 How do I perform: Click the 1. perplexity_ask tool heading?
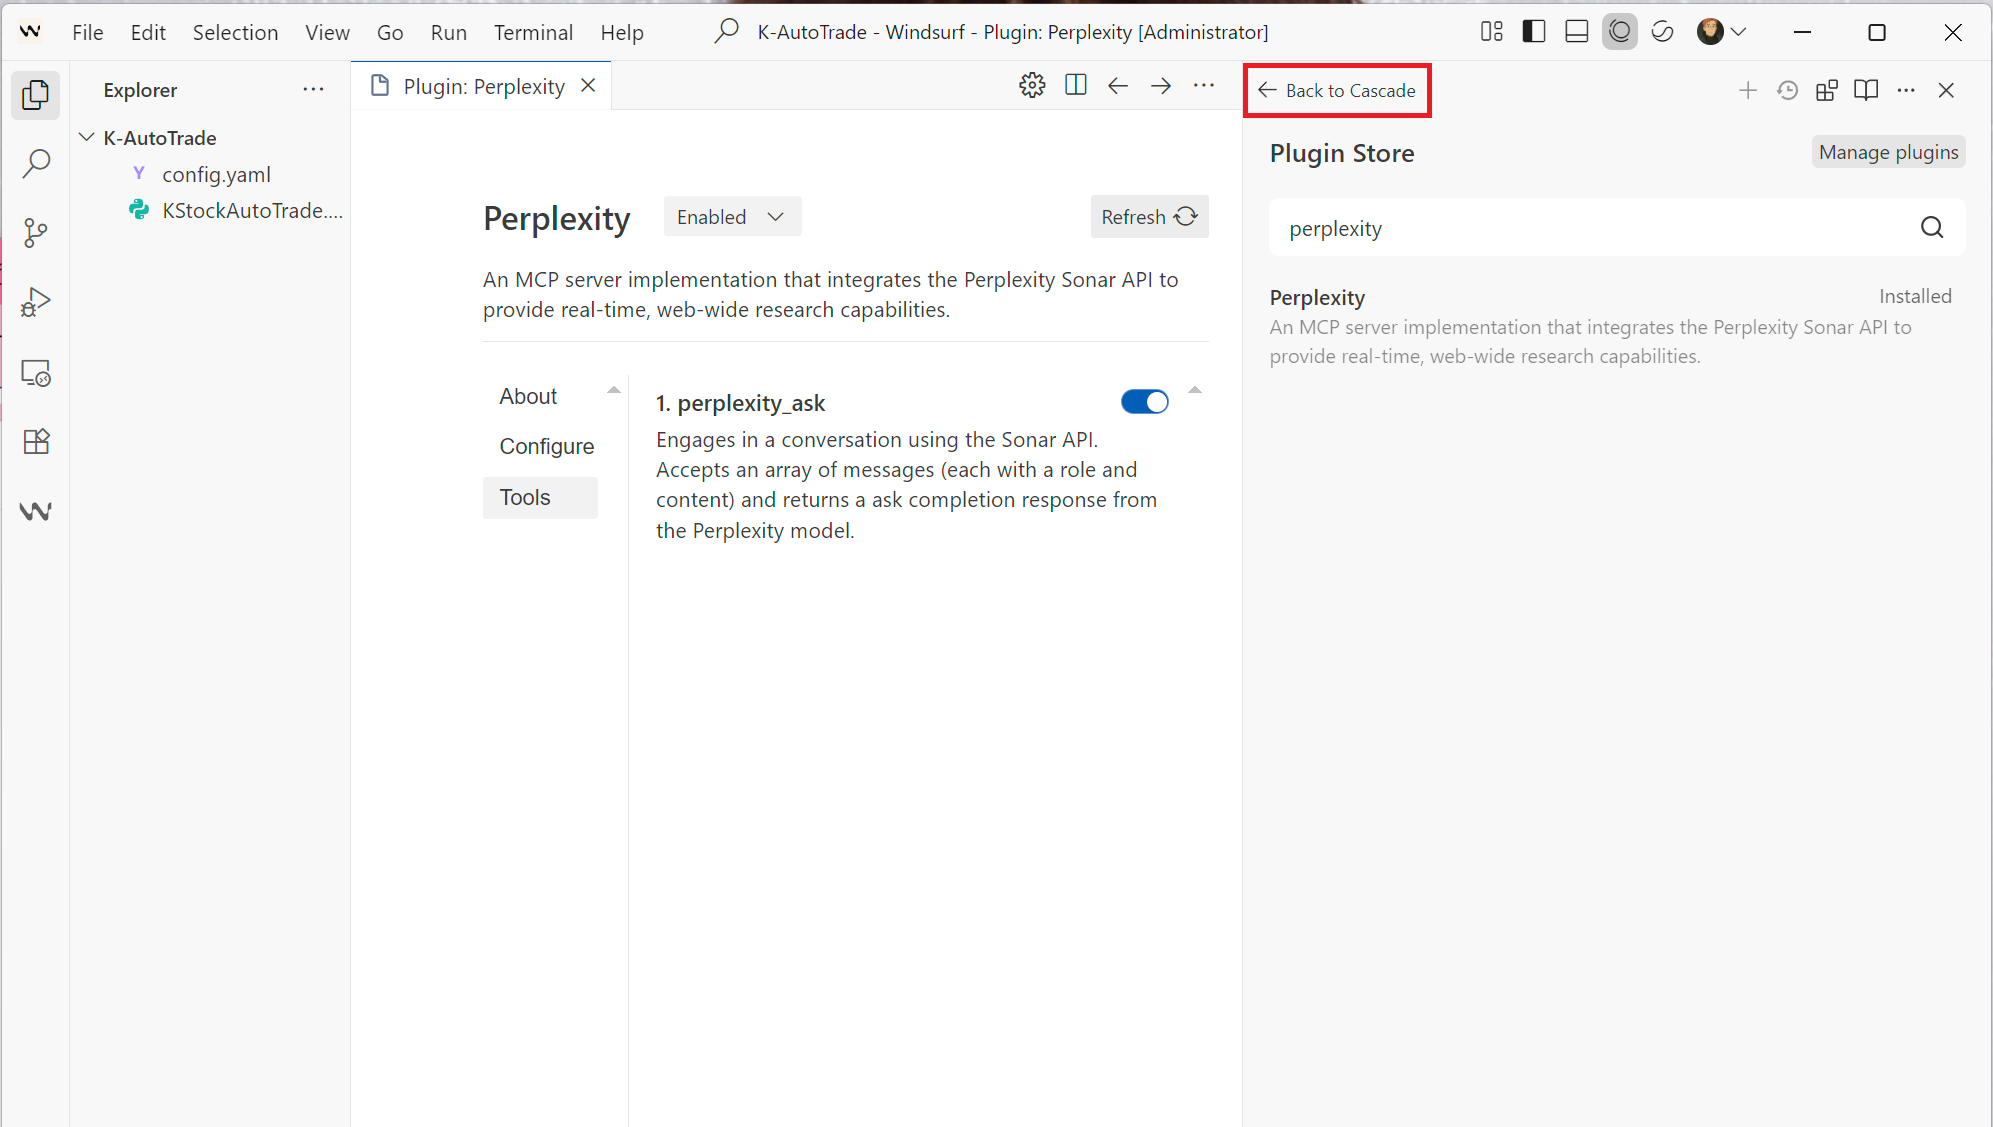coord(740,403)
